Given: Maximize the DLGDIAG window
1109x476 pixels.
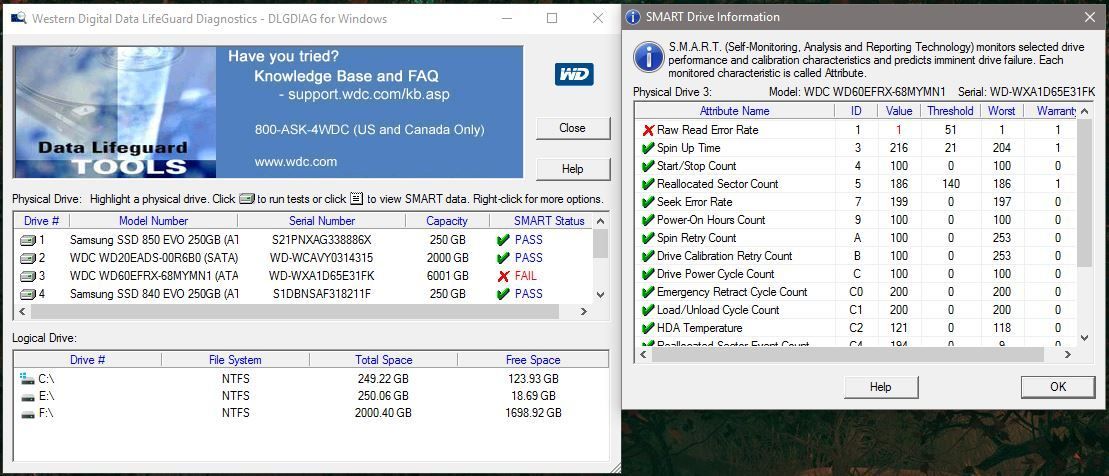Looking at the screenshot, I should pyautogui.click(x=552, y=18).
